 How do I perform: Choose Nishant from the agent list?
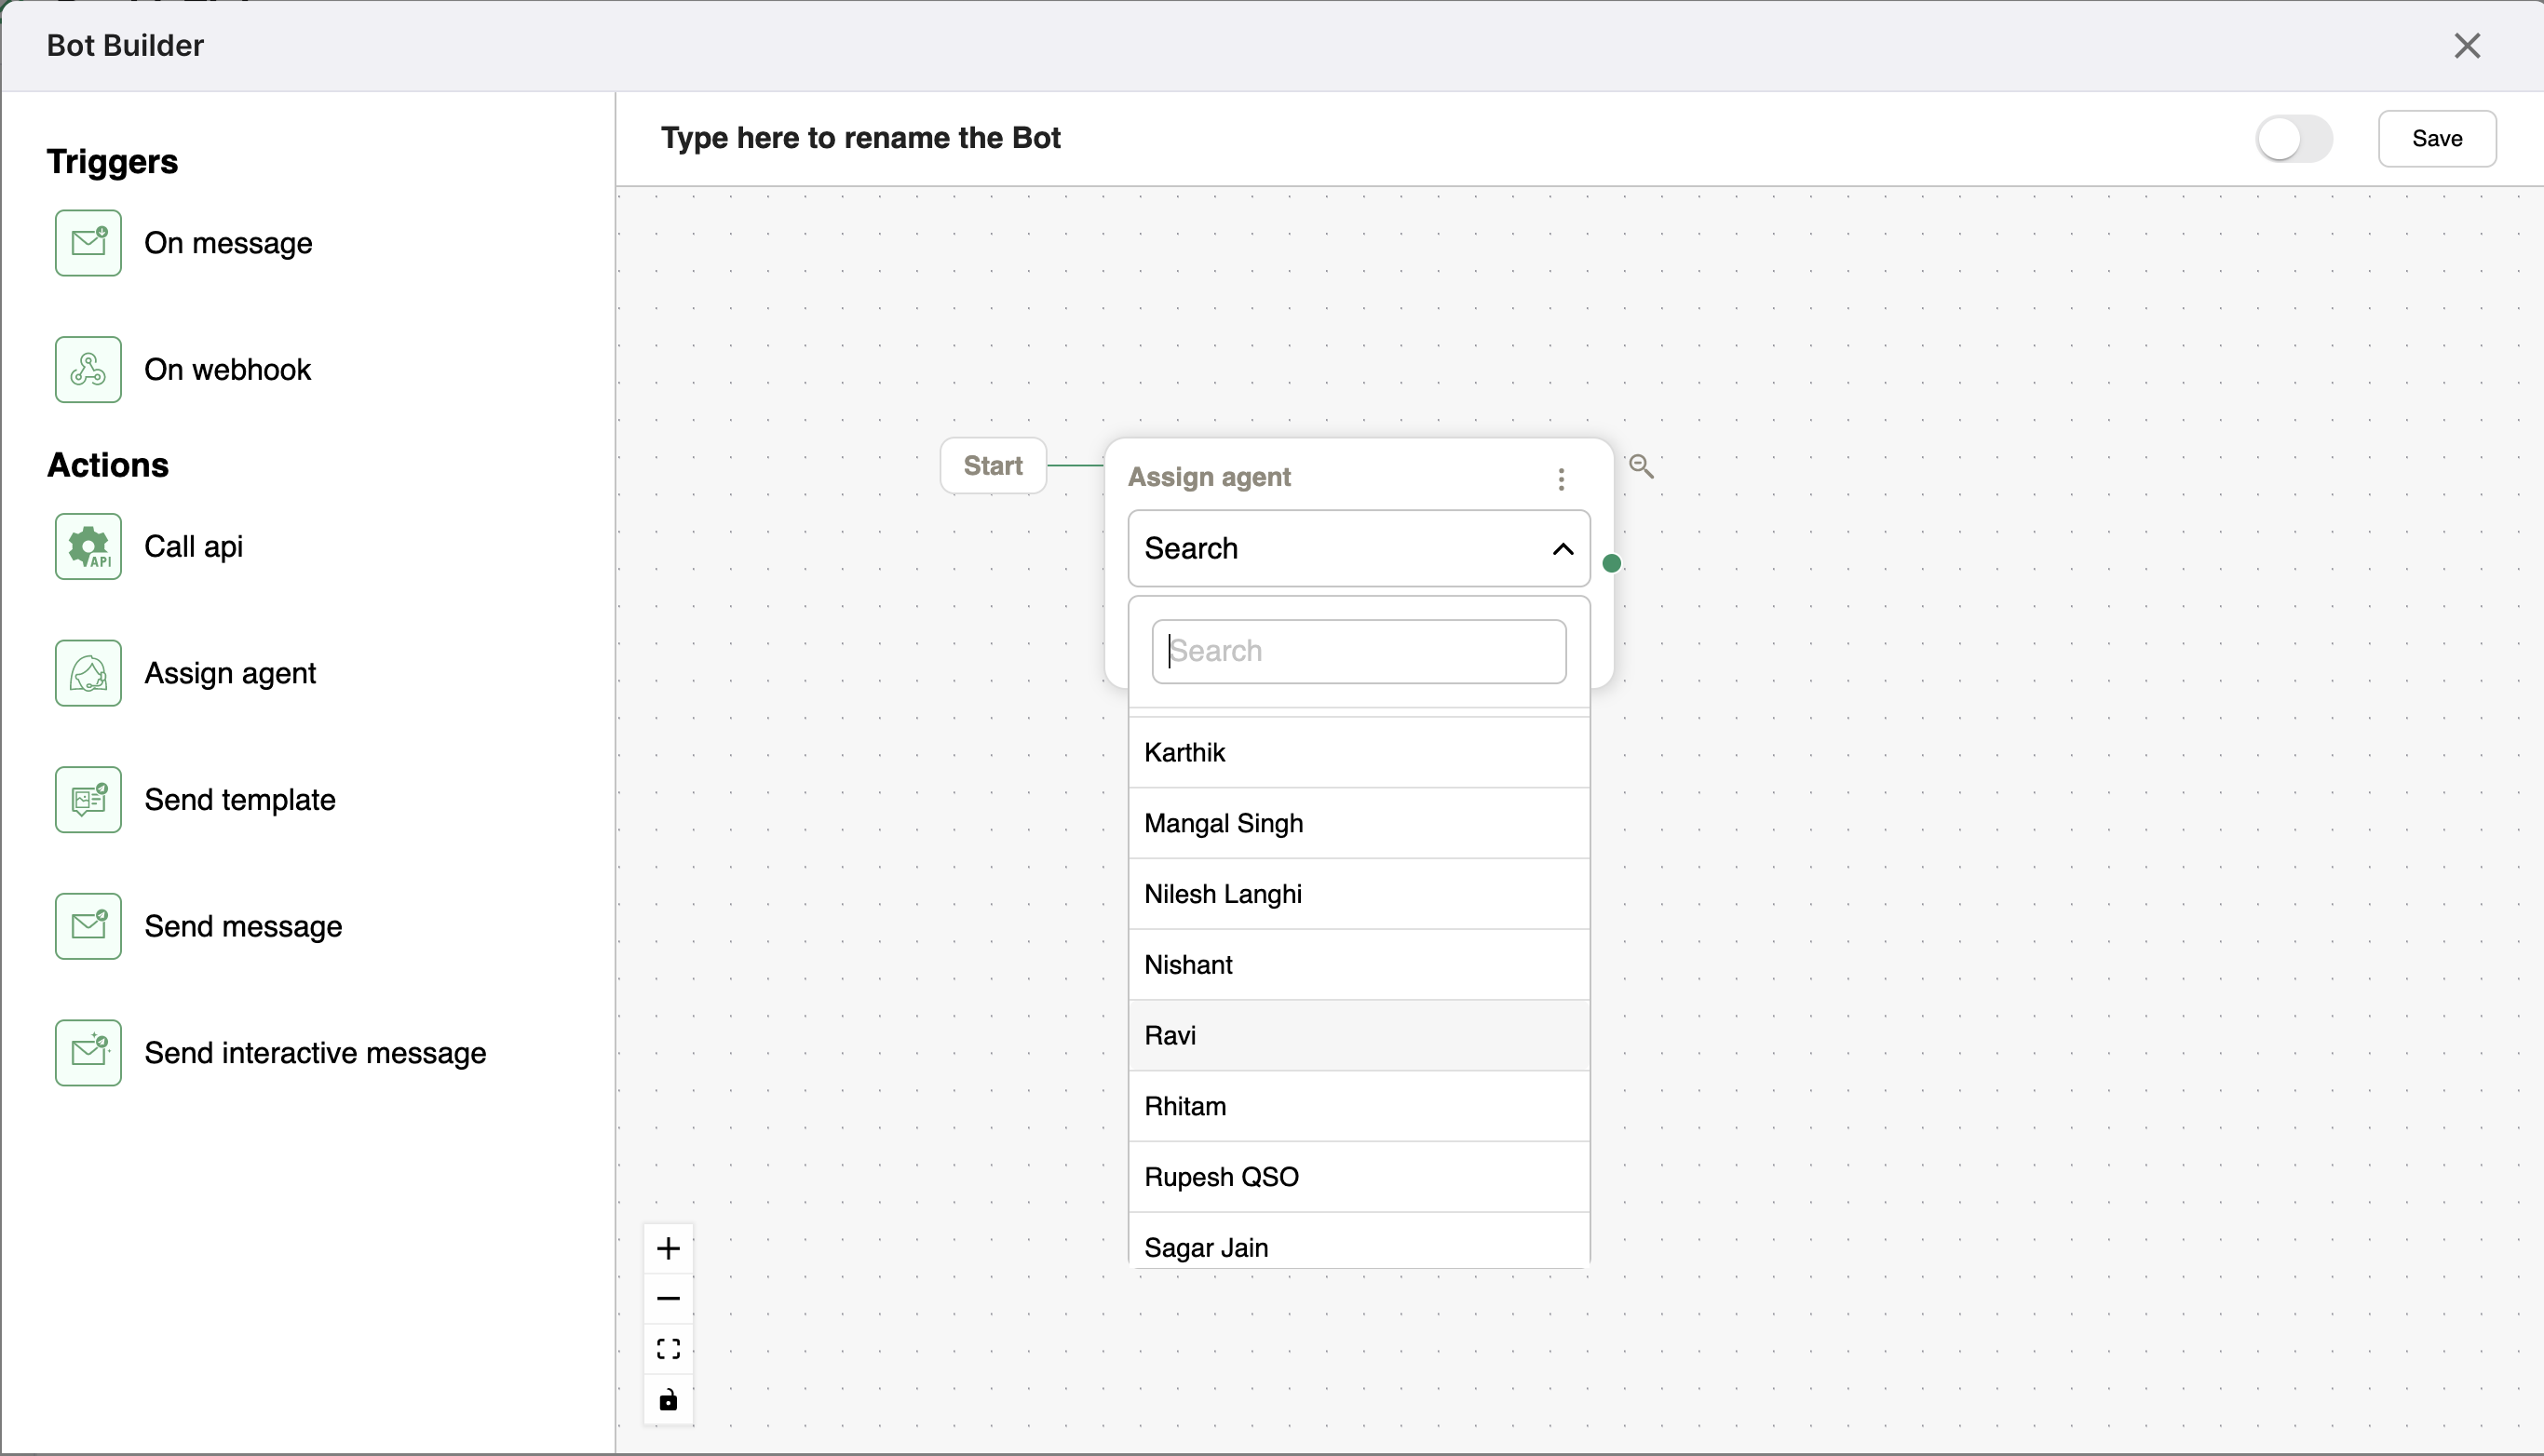(x=1359, y=965)
